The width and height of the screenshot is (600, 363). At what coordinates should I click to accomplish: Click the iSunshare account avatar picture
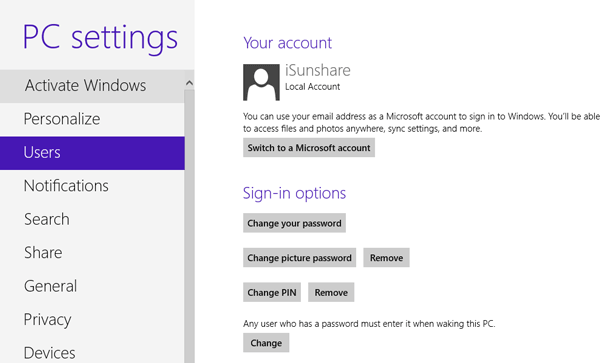coord(261,82)
